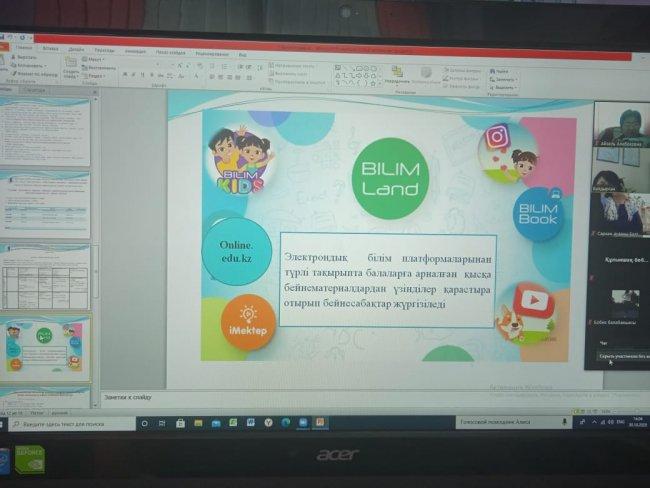Open Shape Outline (Контур фигуры) option
The image size is (650, 488).
[461, 78]
